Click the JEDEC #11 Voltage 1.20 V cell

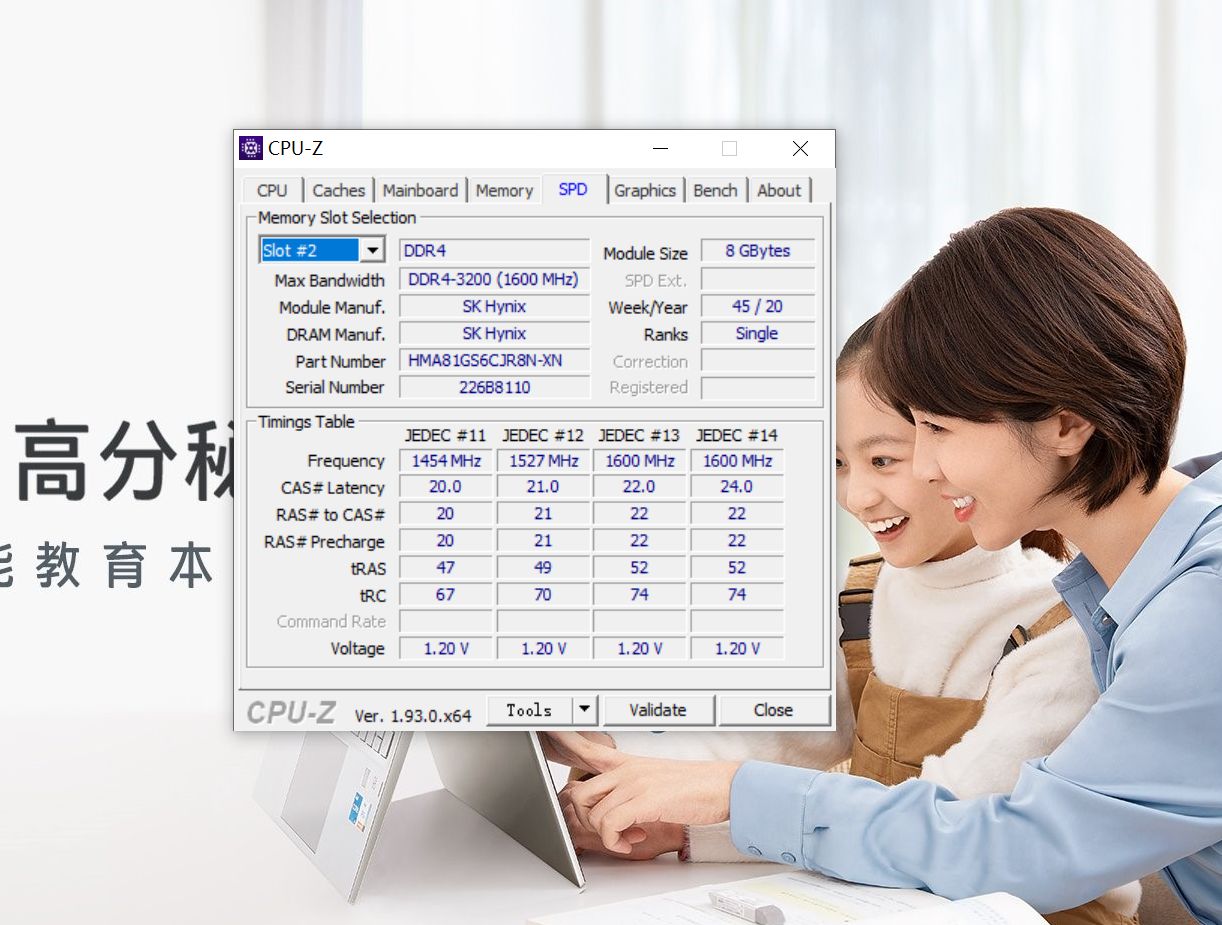pos(446,649)
